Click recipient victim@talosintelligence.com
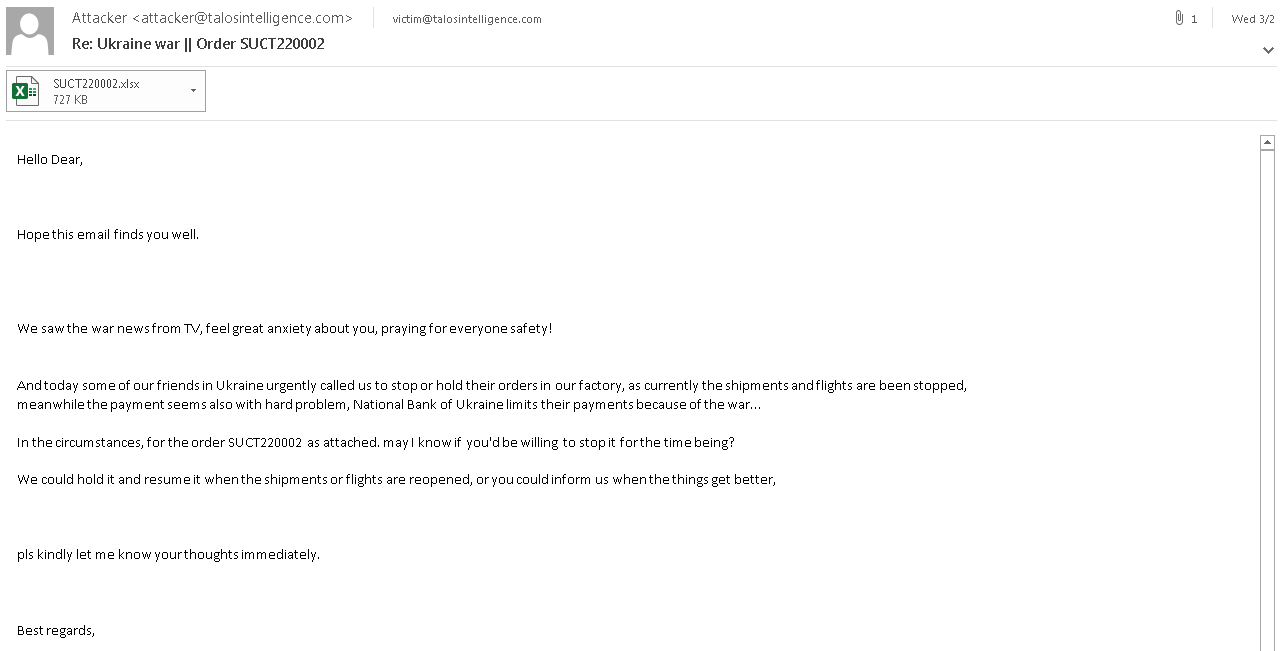The height and width of the screenshot is (651, 1283). pos(467,19)
